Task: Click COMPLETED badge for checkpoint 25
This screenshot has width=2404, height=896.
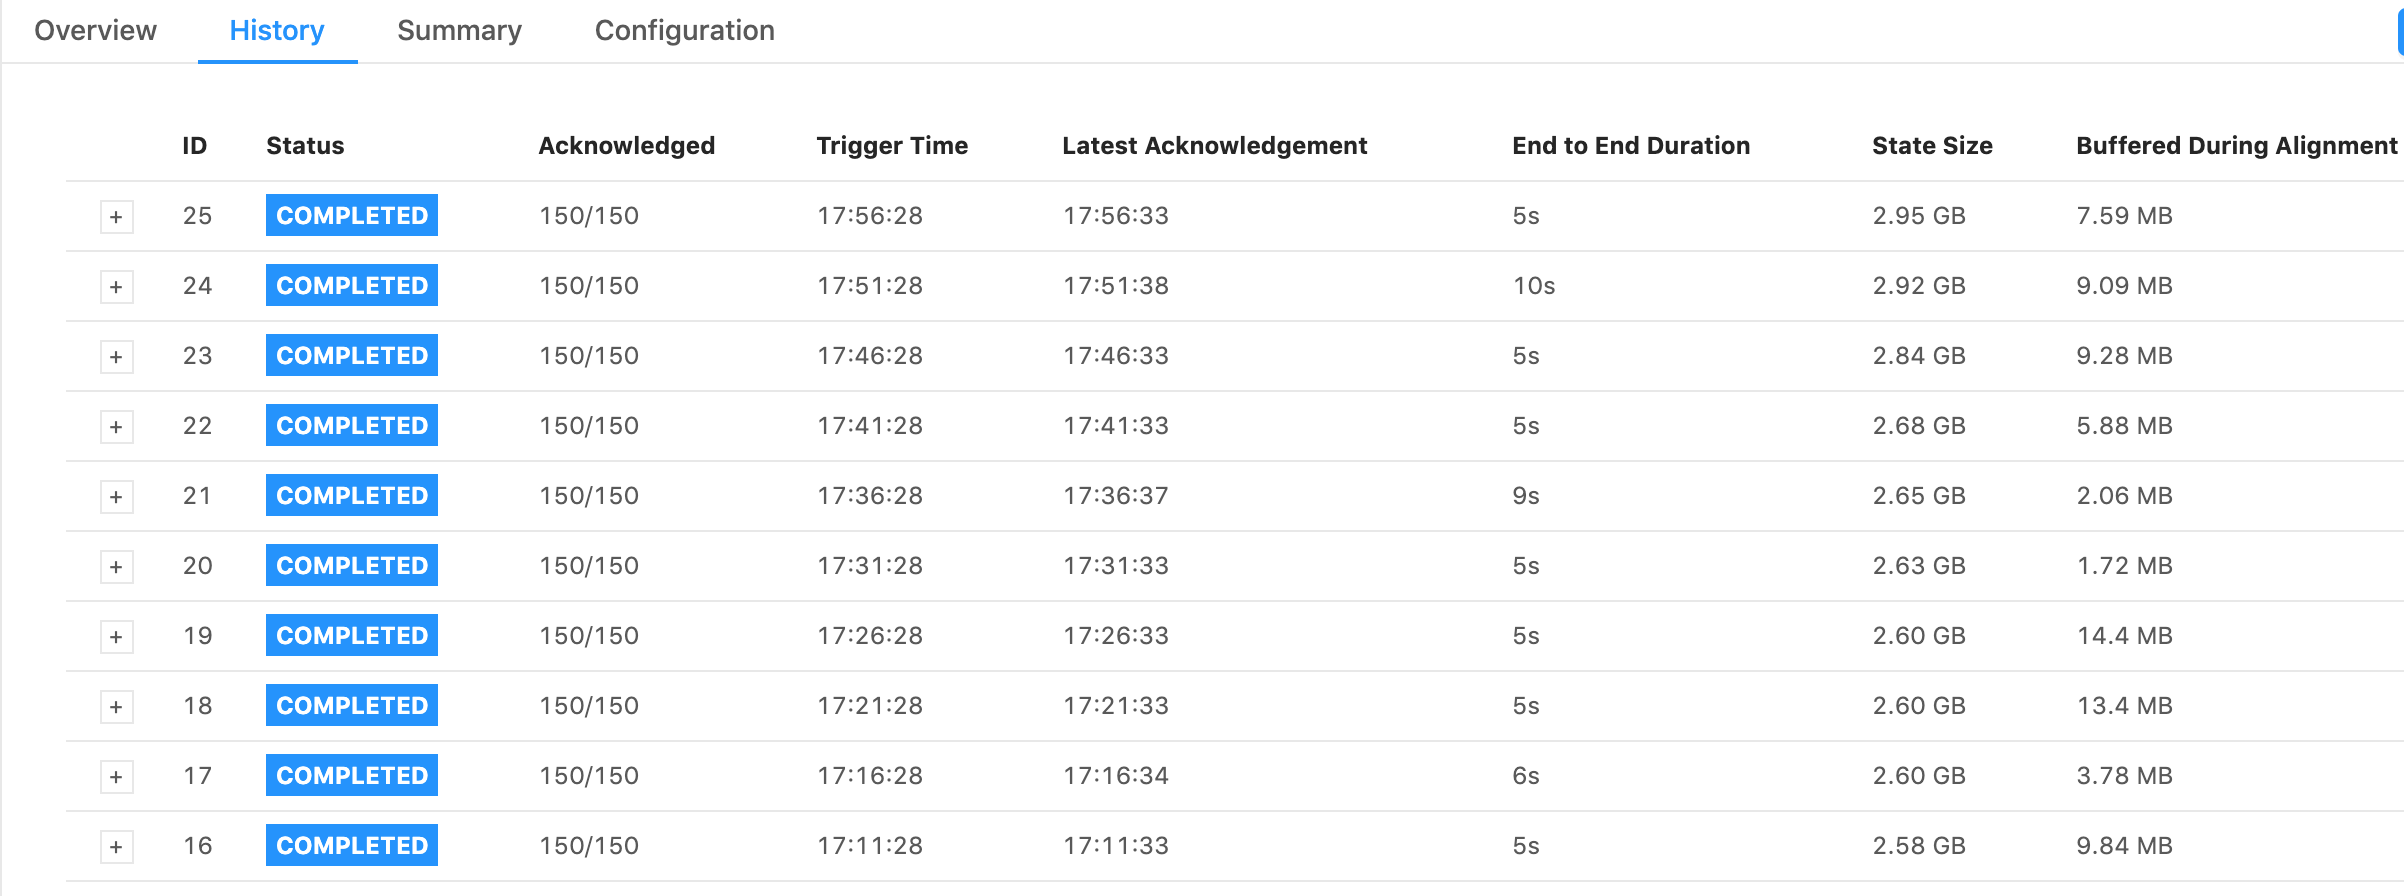Action: [x=352, y=216]
